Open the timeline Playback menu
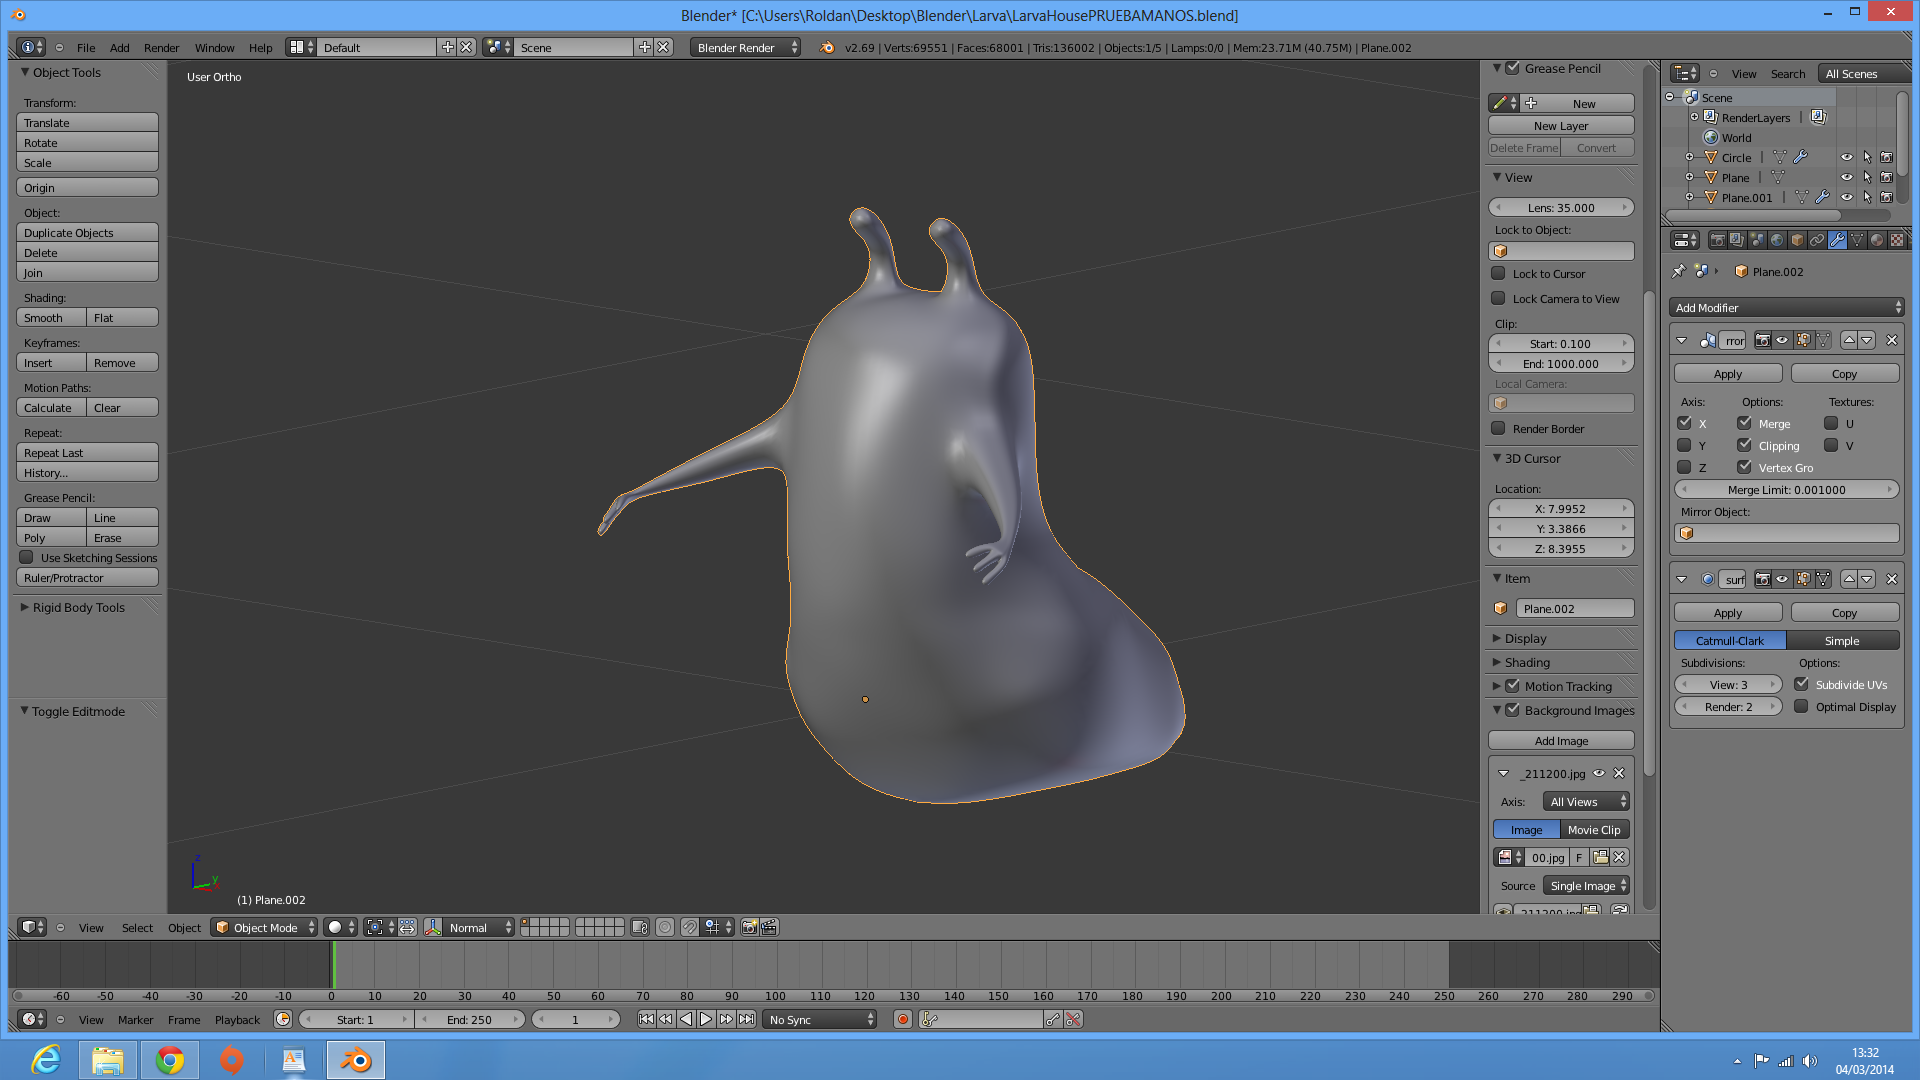 point(237,1019)
